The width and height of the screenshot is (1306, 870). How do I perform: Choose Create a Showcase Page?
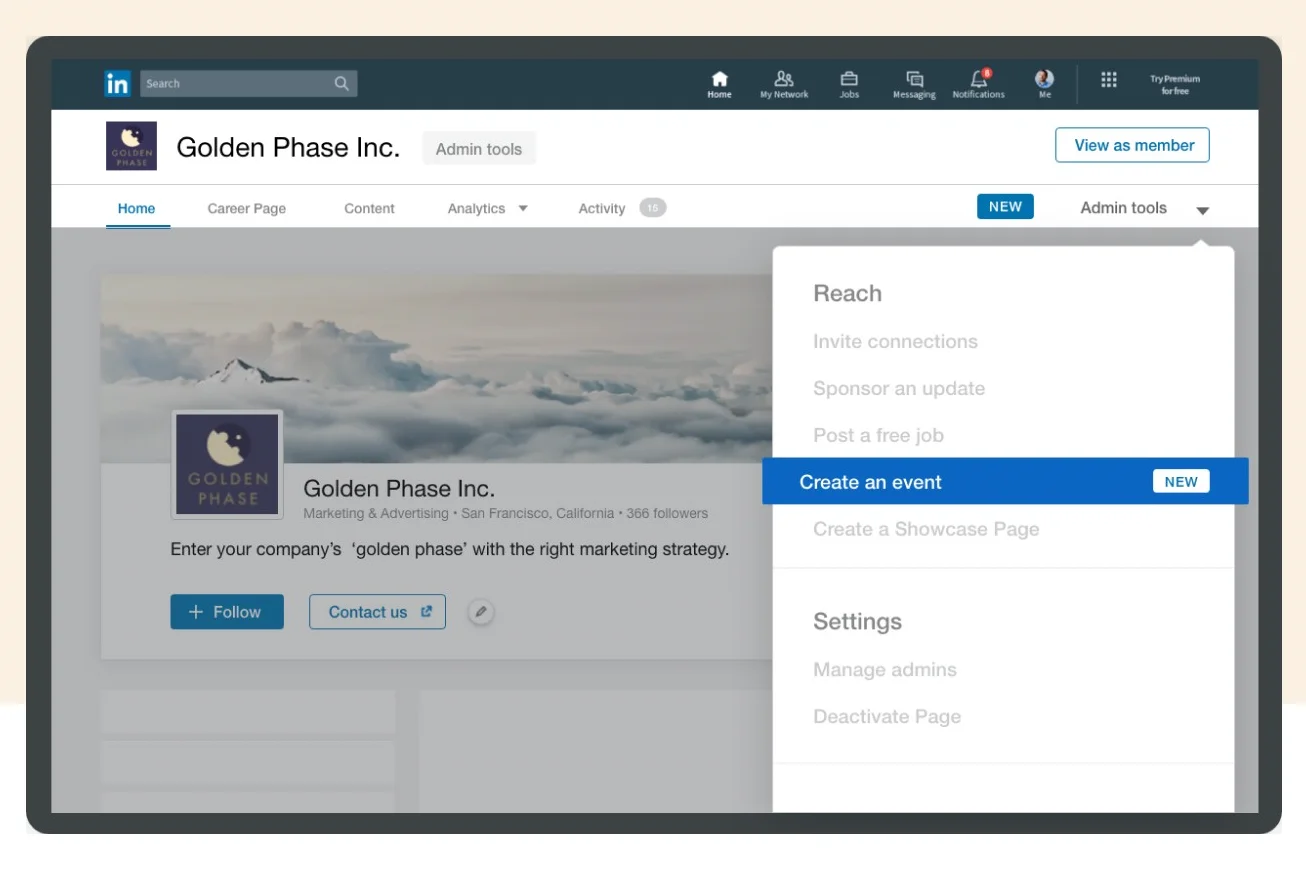927,529
